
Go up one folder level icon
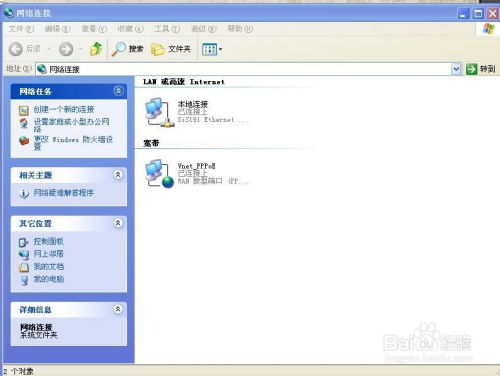pyautogui.click(x=96, y=49)
